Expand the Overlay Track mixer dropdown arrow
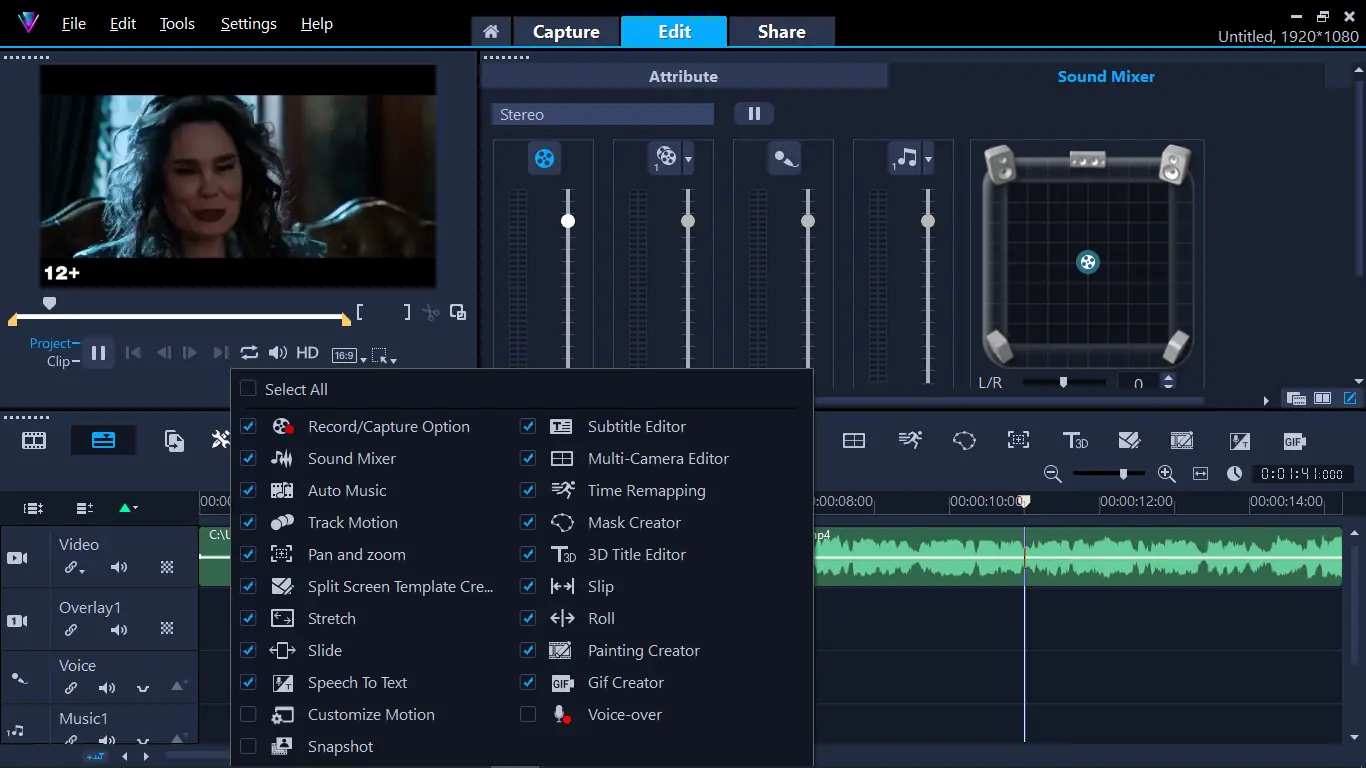Image resolution: width=1366 pixels, height=768 pixels. 688,160
